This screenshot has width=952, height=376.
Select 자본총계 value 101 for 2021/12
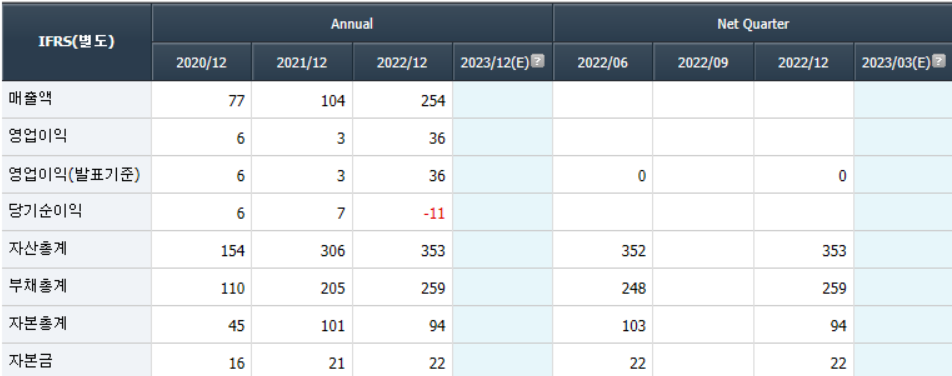coord(333,326)
